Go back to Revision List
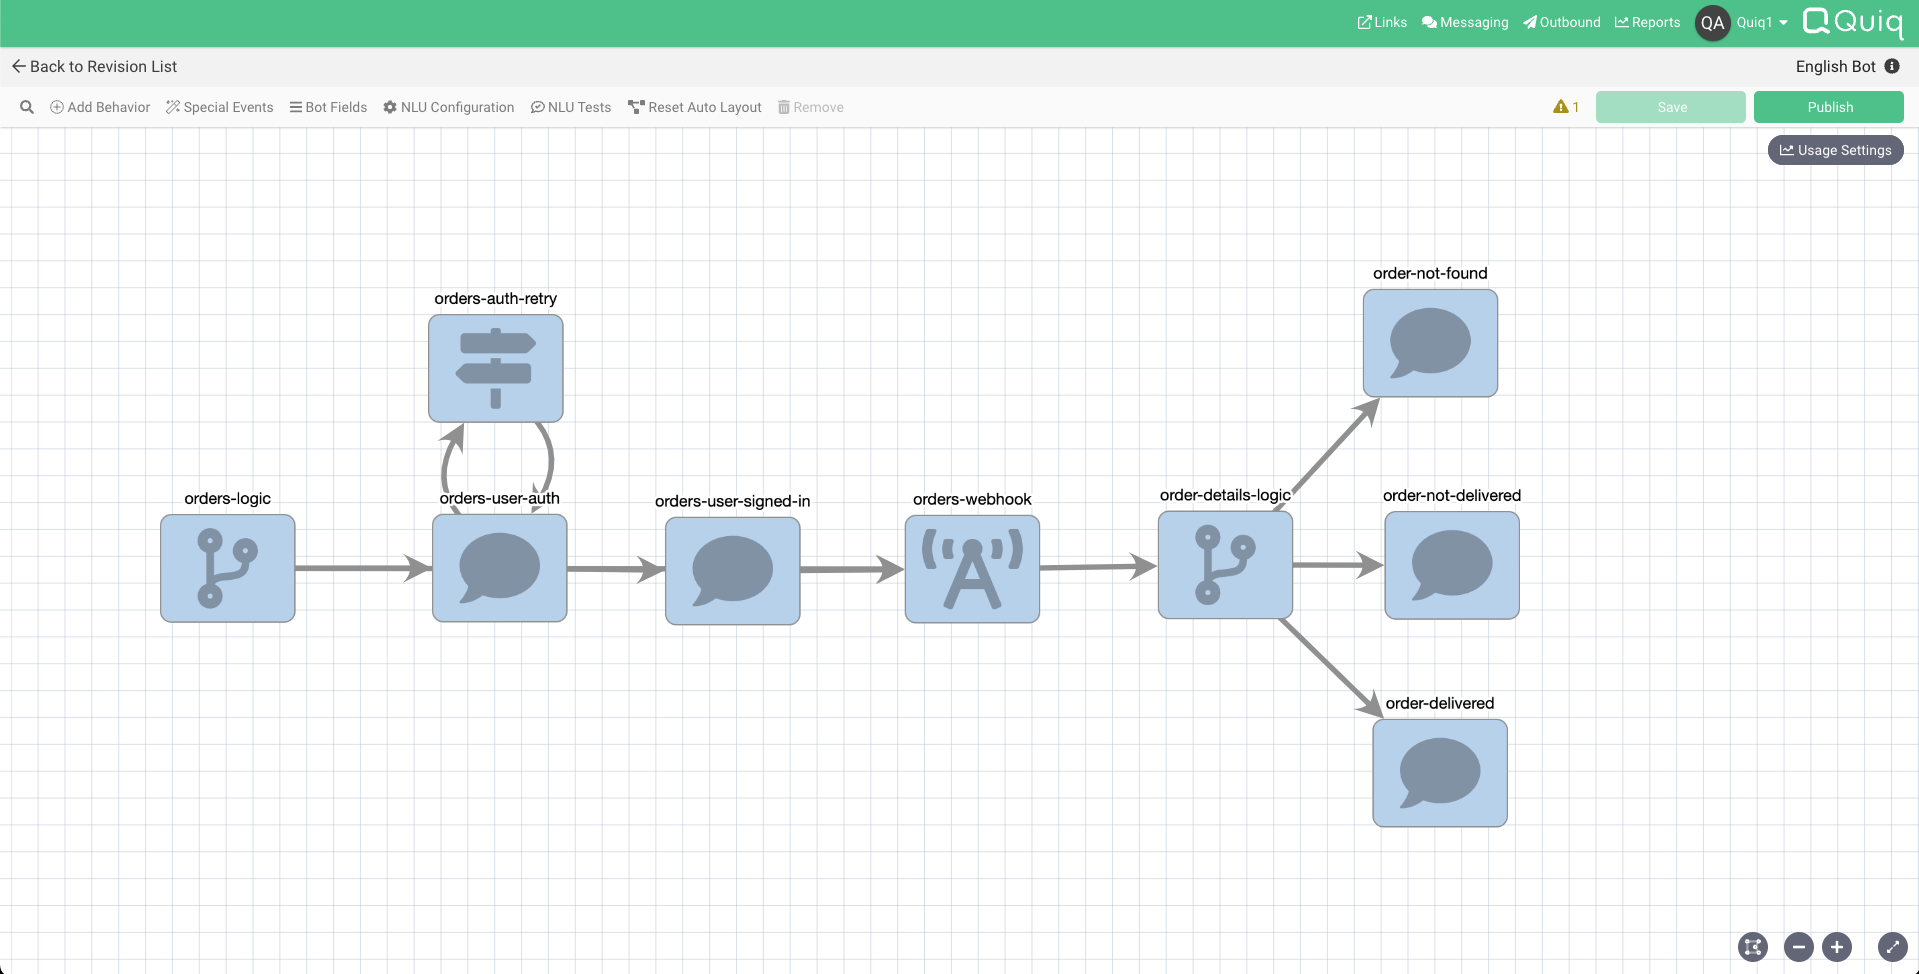 click(94, 66)
